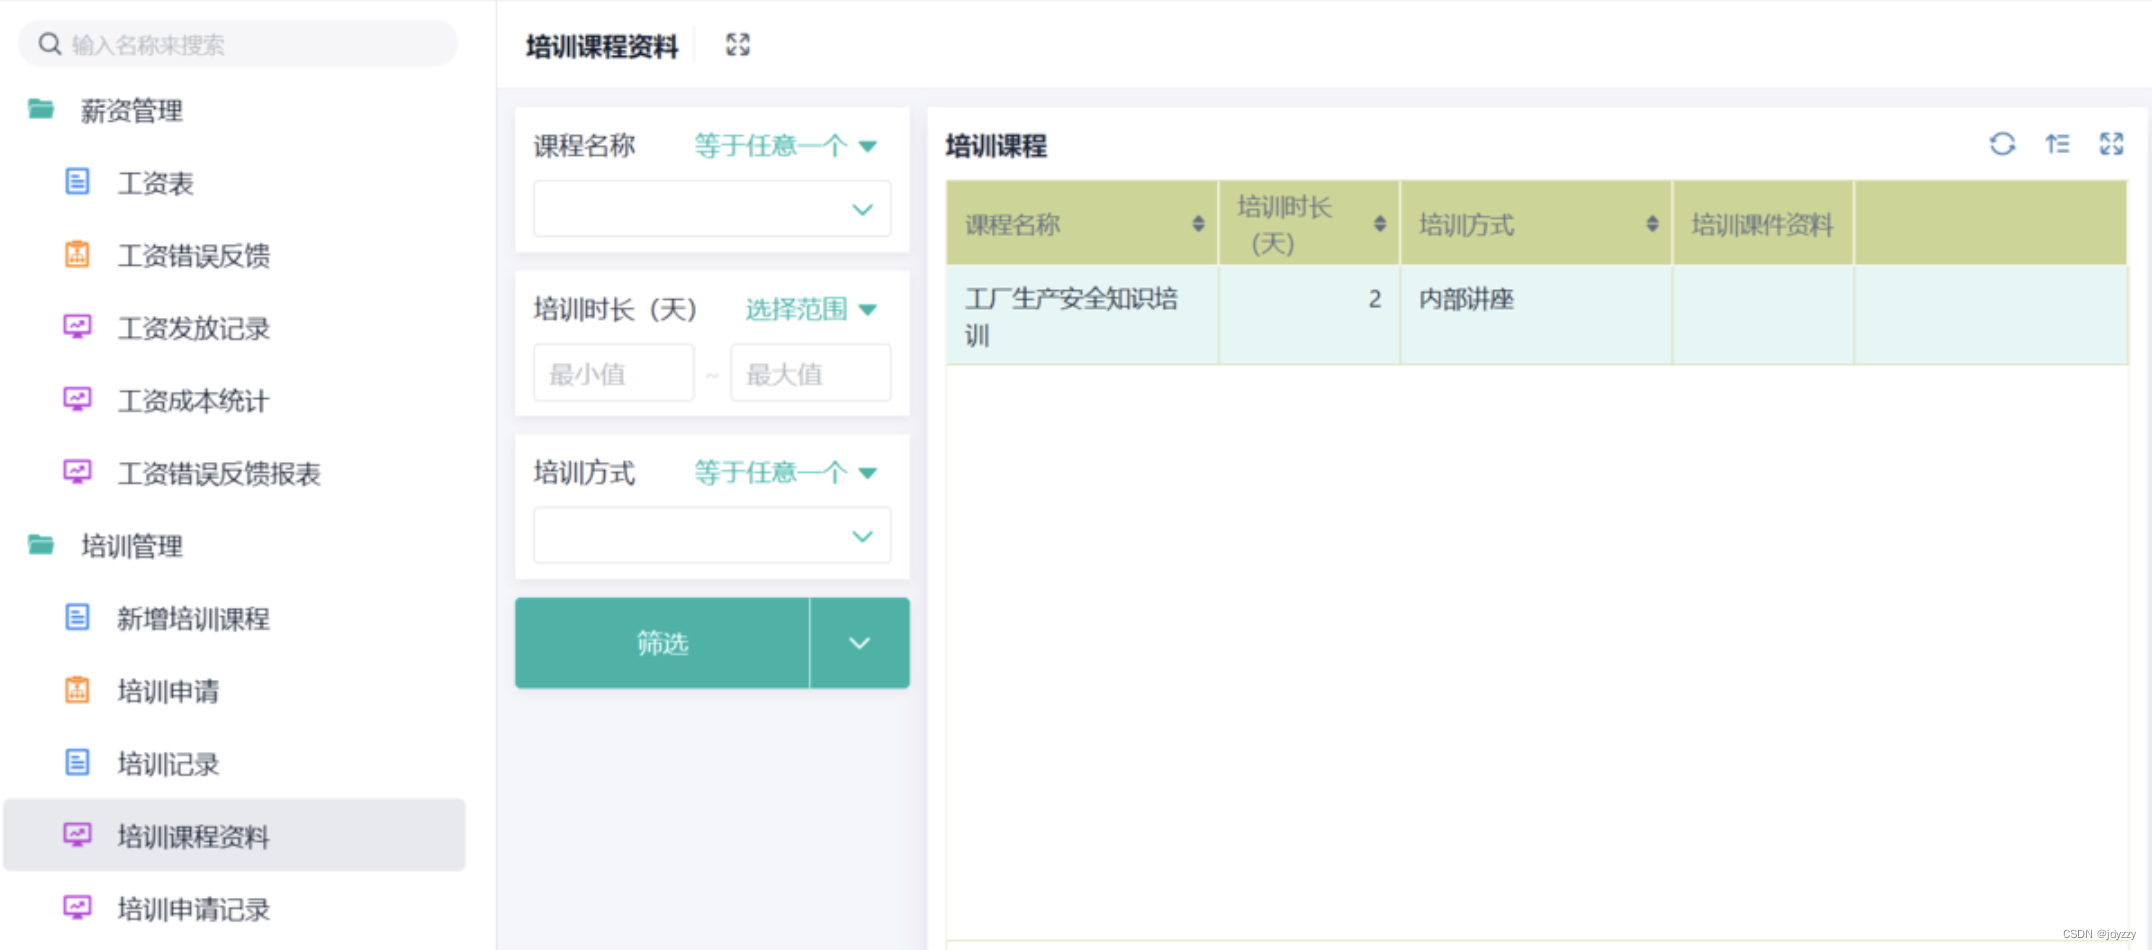2152x950 pixels.
Task: Click the 培训记录 form icon
Action: pyautogui.click(x=78, y=762)
